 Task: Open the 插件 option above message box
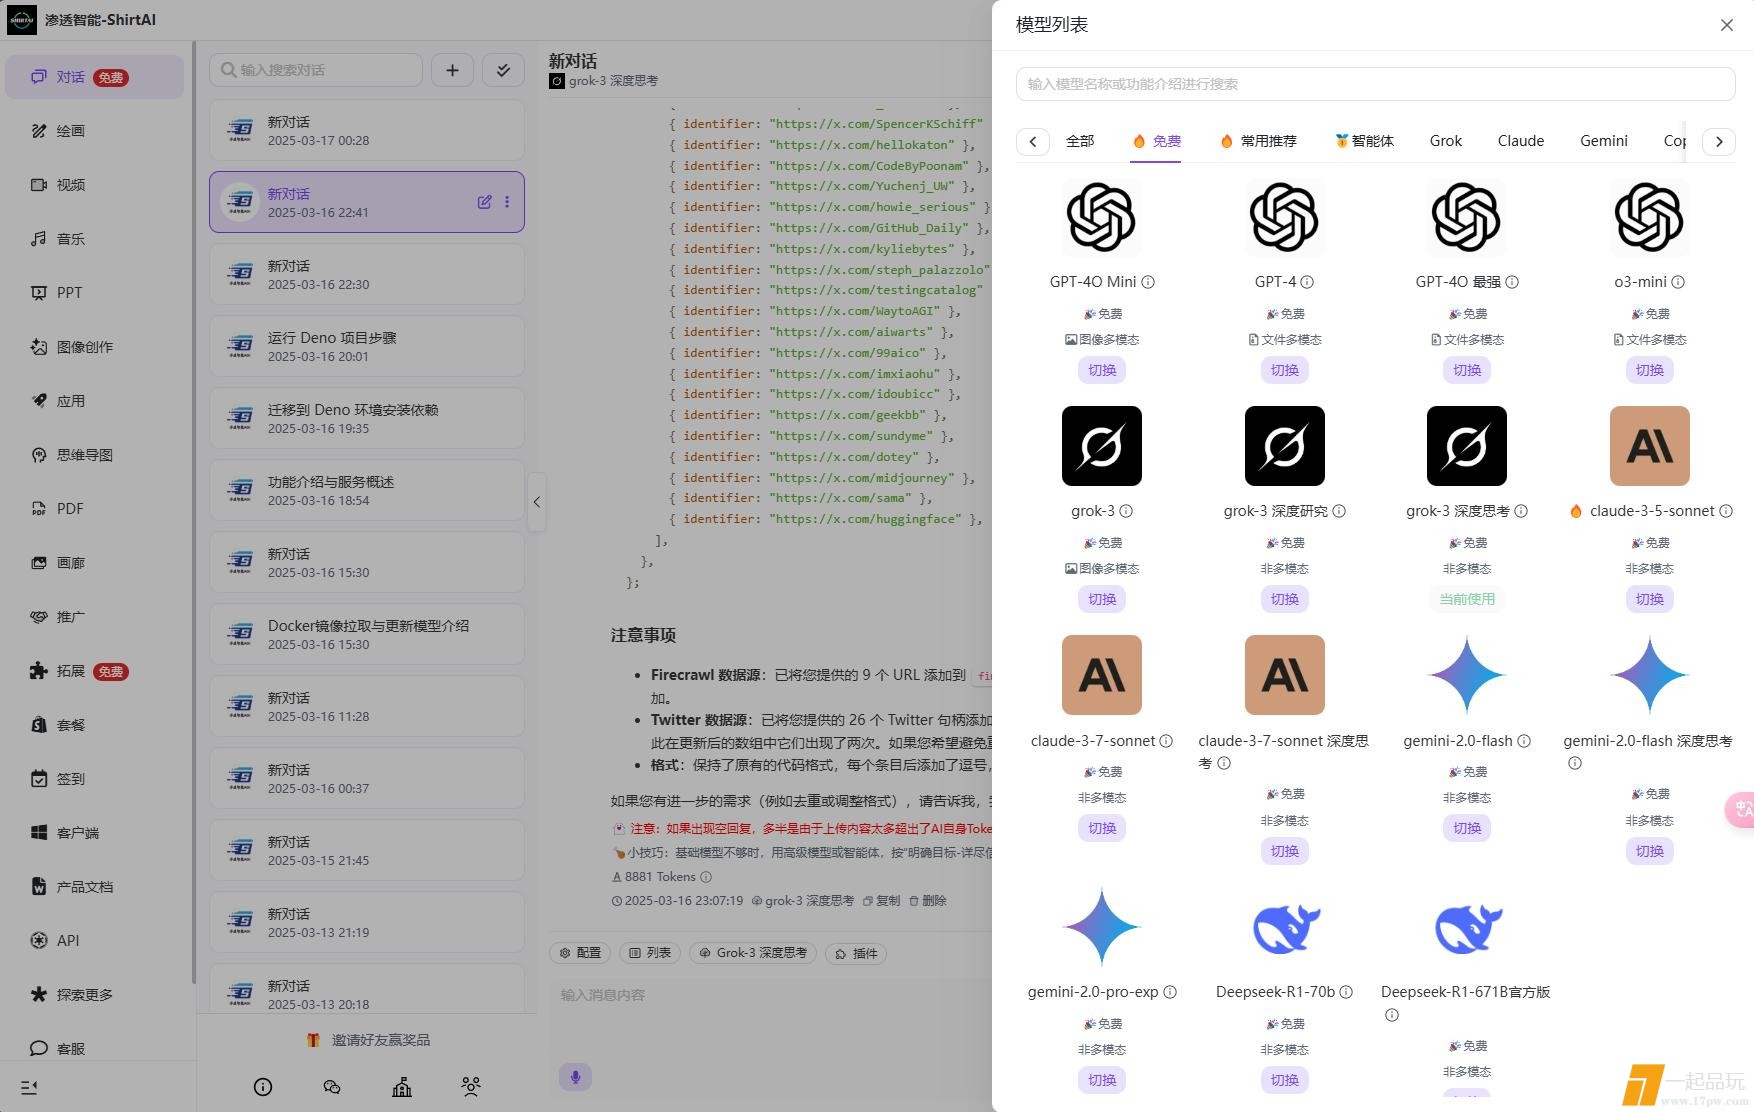click(856, 953)
